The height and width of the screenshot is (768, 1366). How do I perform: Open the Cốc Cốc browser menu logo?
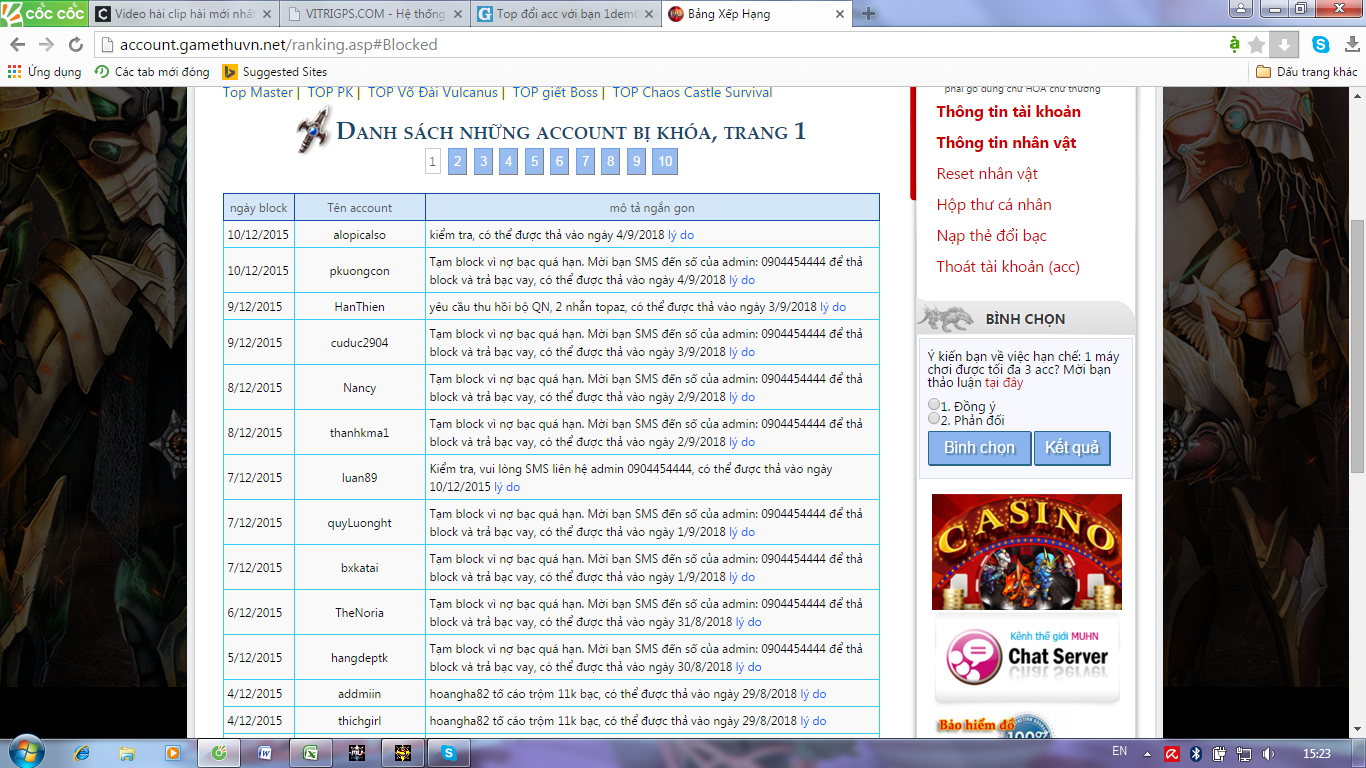42,13
